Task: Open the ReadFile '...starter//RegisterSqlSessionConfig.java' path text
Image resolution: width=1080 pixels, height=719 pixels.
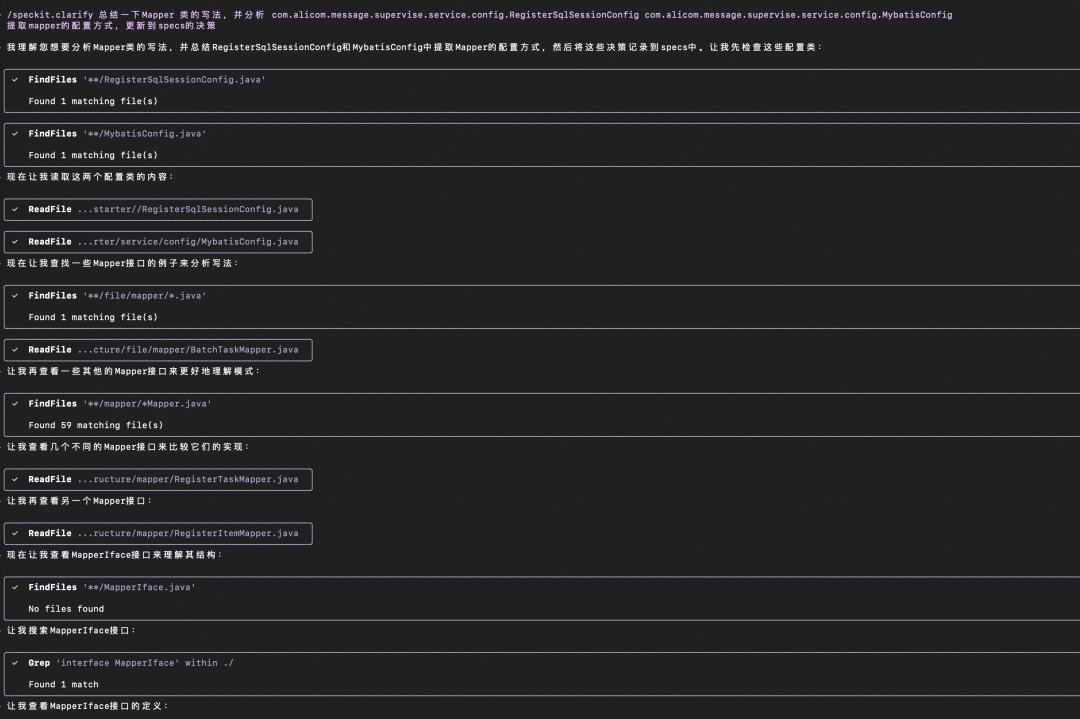Action: [x=188, y=209]
